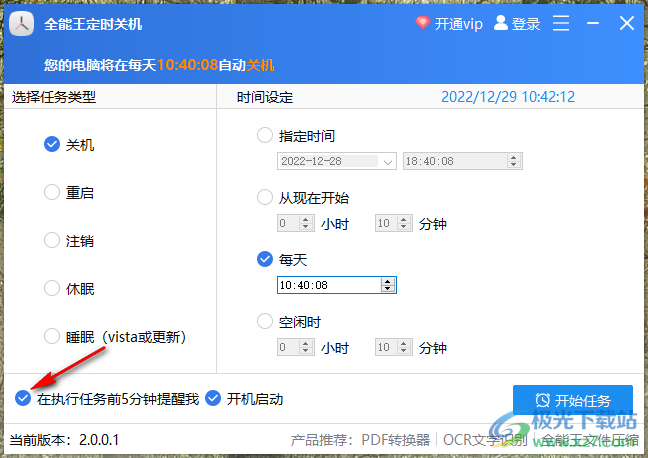Open the 全能王文件压缩 product link
The image size is (648, 458).
[x=590, y=440]
